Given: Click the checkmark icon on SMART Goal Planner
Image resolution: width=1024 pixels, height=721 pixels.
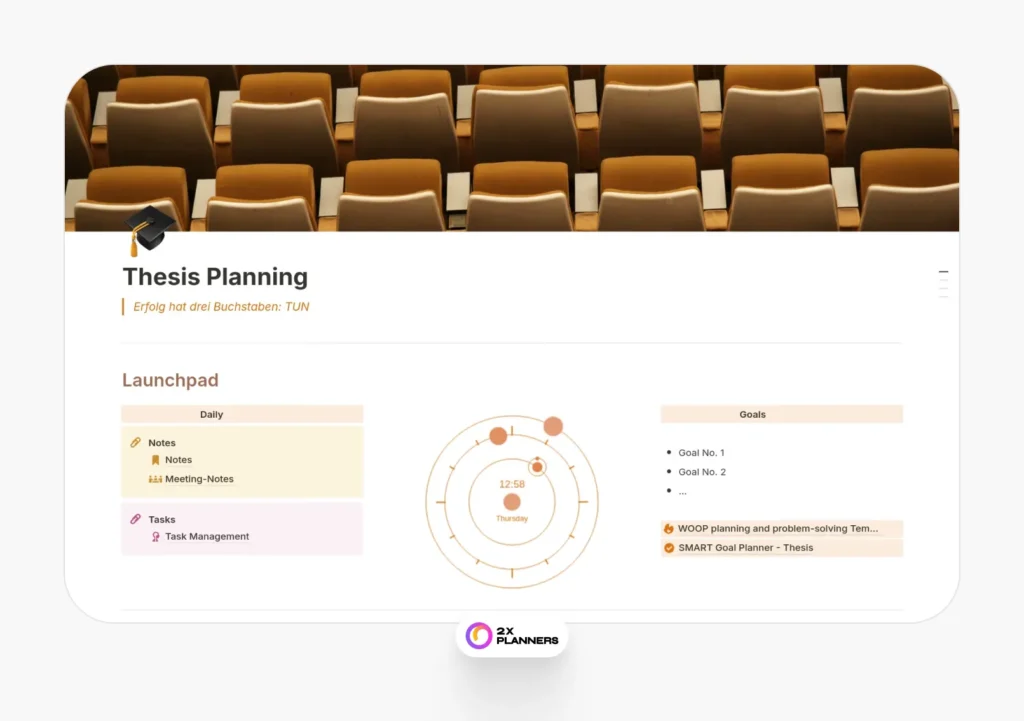Looking at the screenshot, I should [667, 547].
